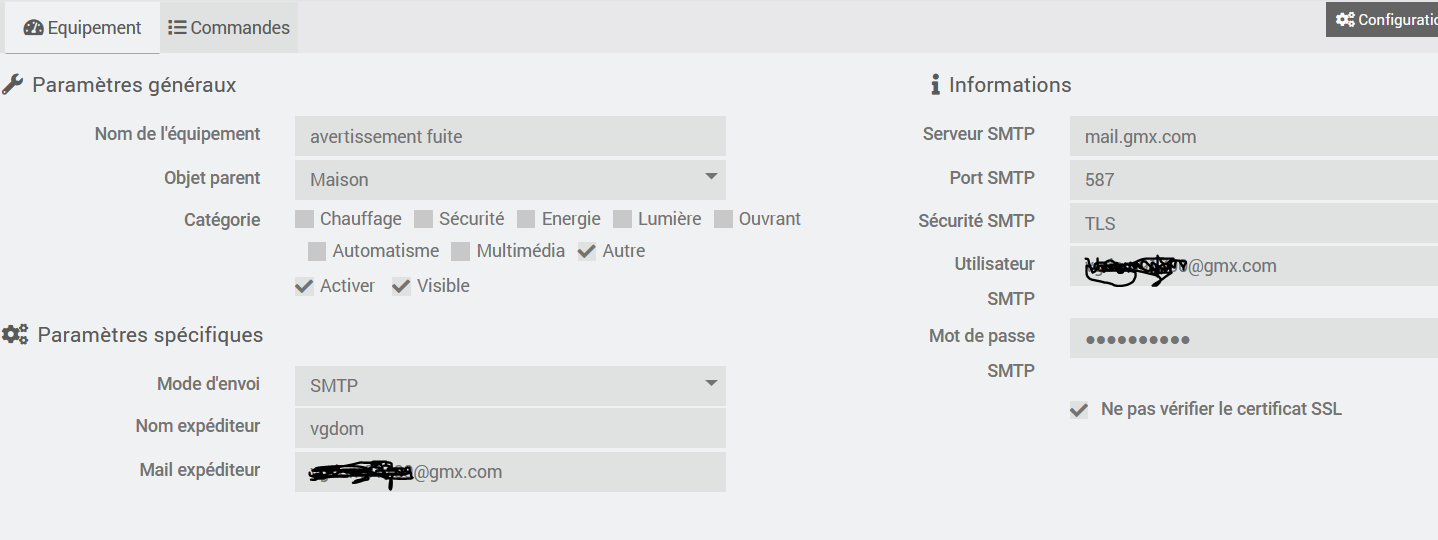Click the Mot de passe SMTP field
The height and width of the screenshot is (540, 1438).
tap(1254, 338)
